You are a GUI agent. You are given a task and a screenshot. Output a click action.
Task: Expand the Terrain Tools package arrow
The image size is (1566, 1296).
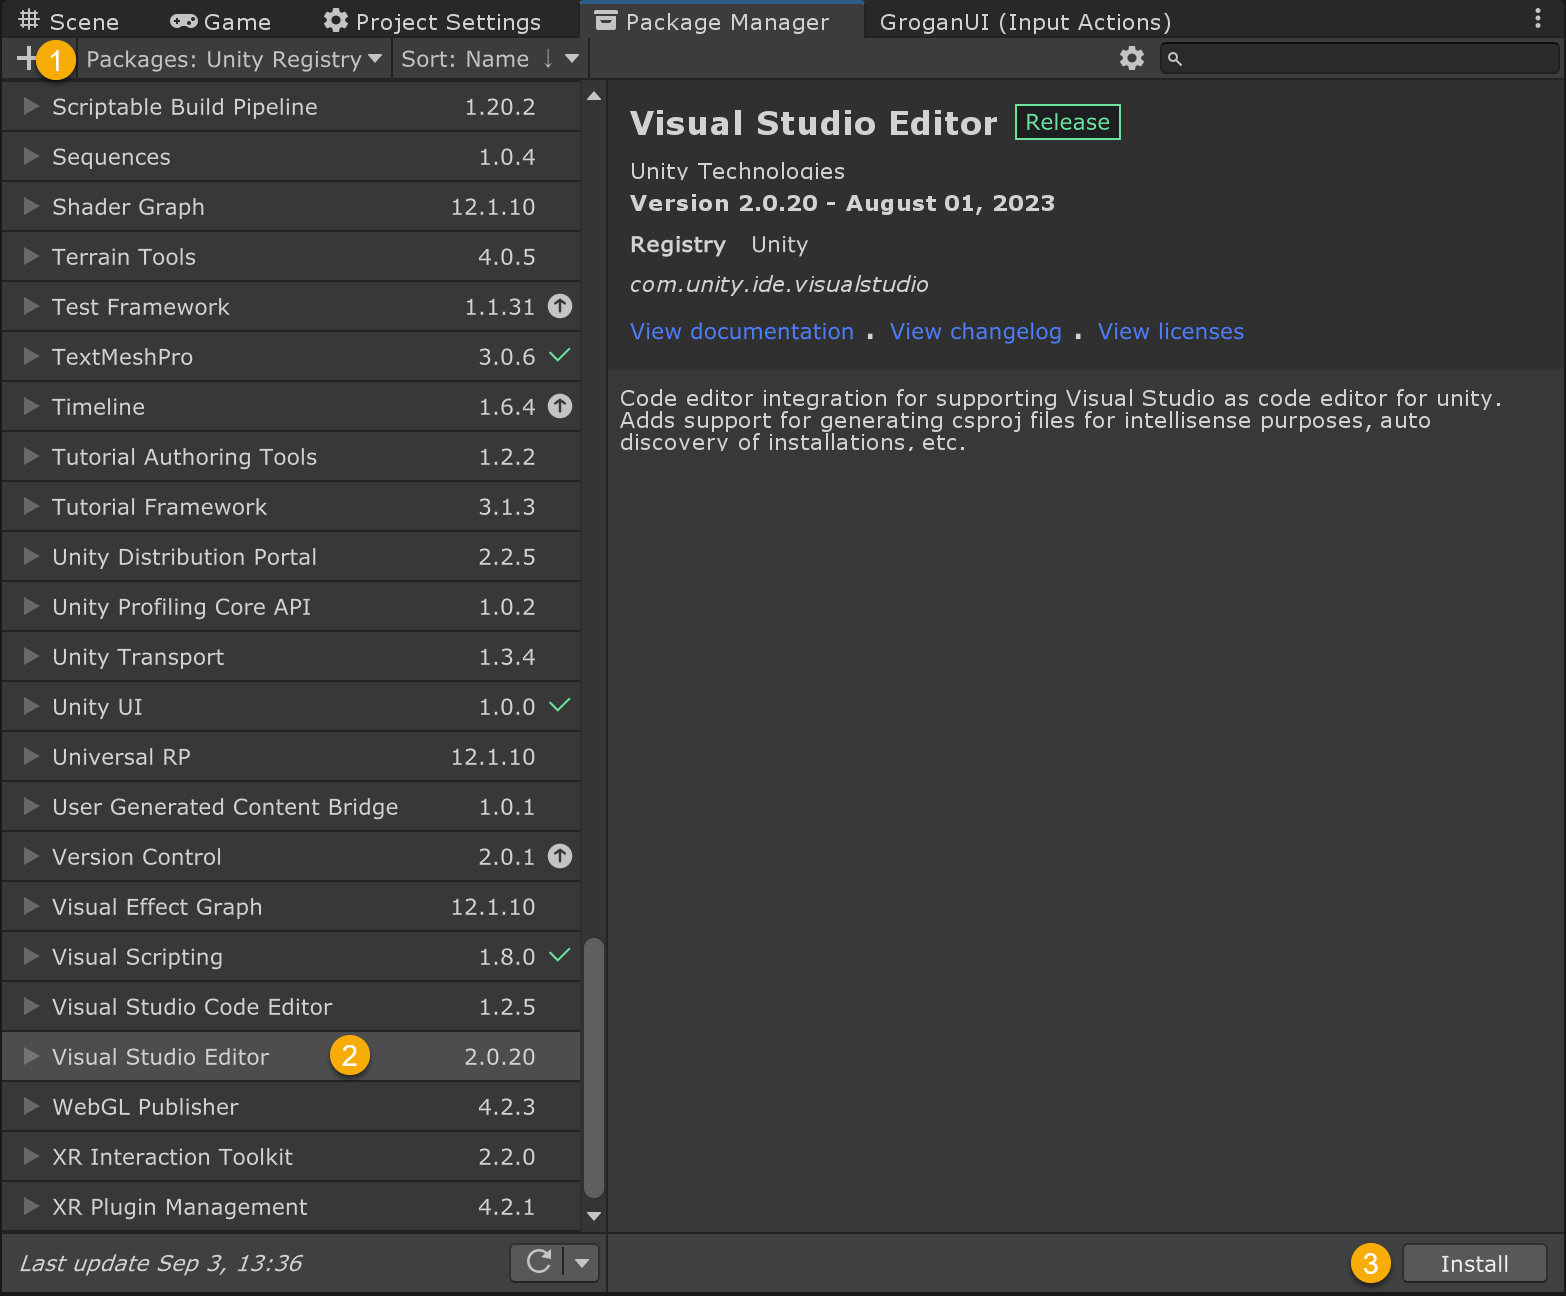pyautogui.click(x=31, y=256)
